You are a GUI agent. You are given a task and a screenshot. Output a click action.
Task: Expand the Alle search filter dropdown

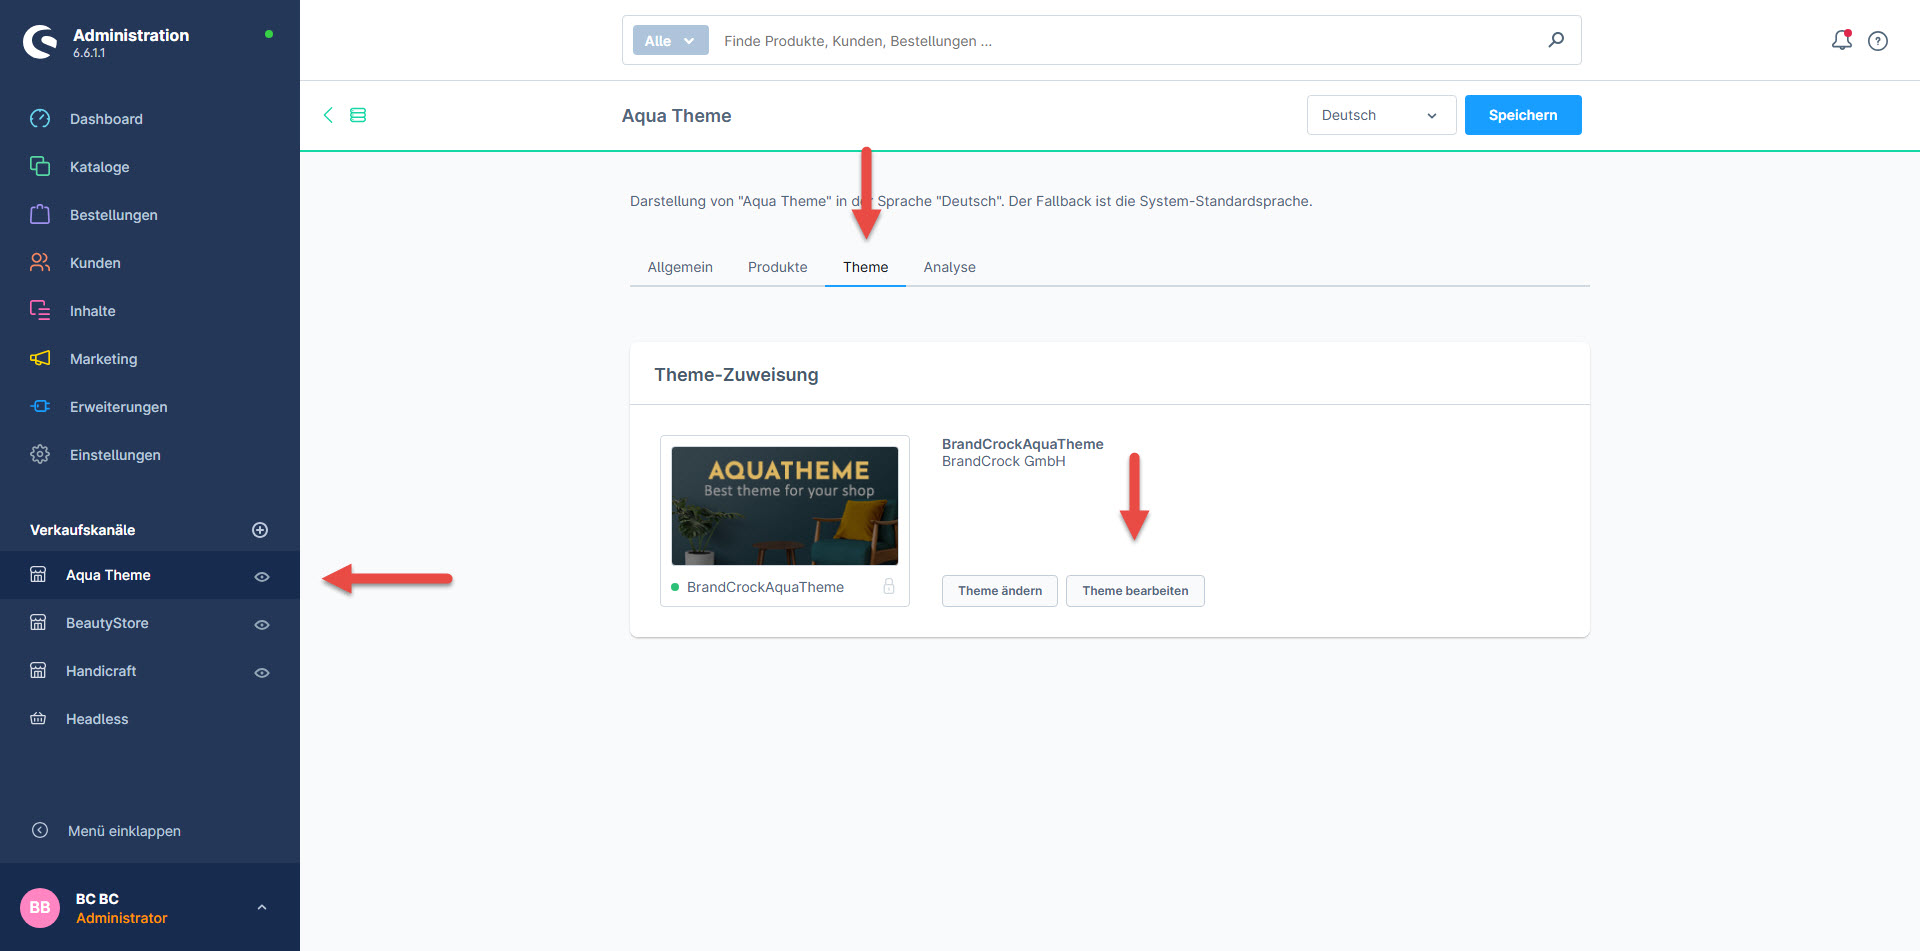point(670,41)
